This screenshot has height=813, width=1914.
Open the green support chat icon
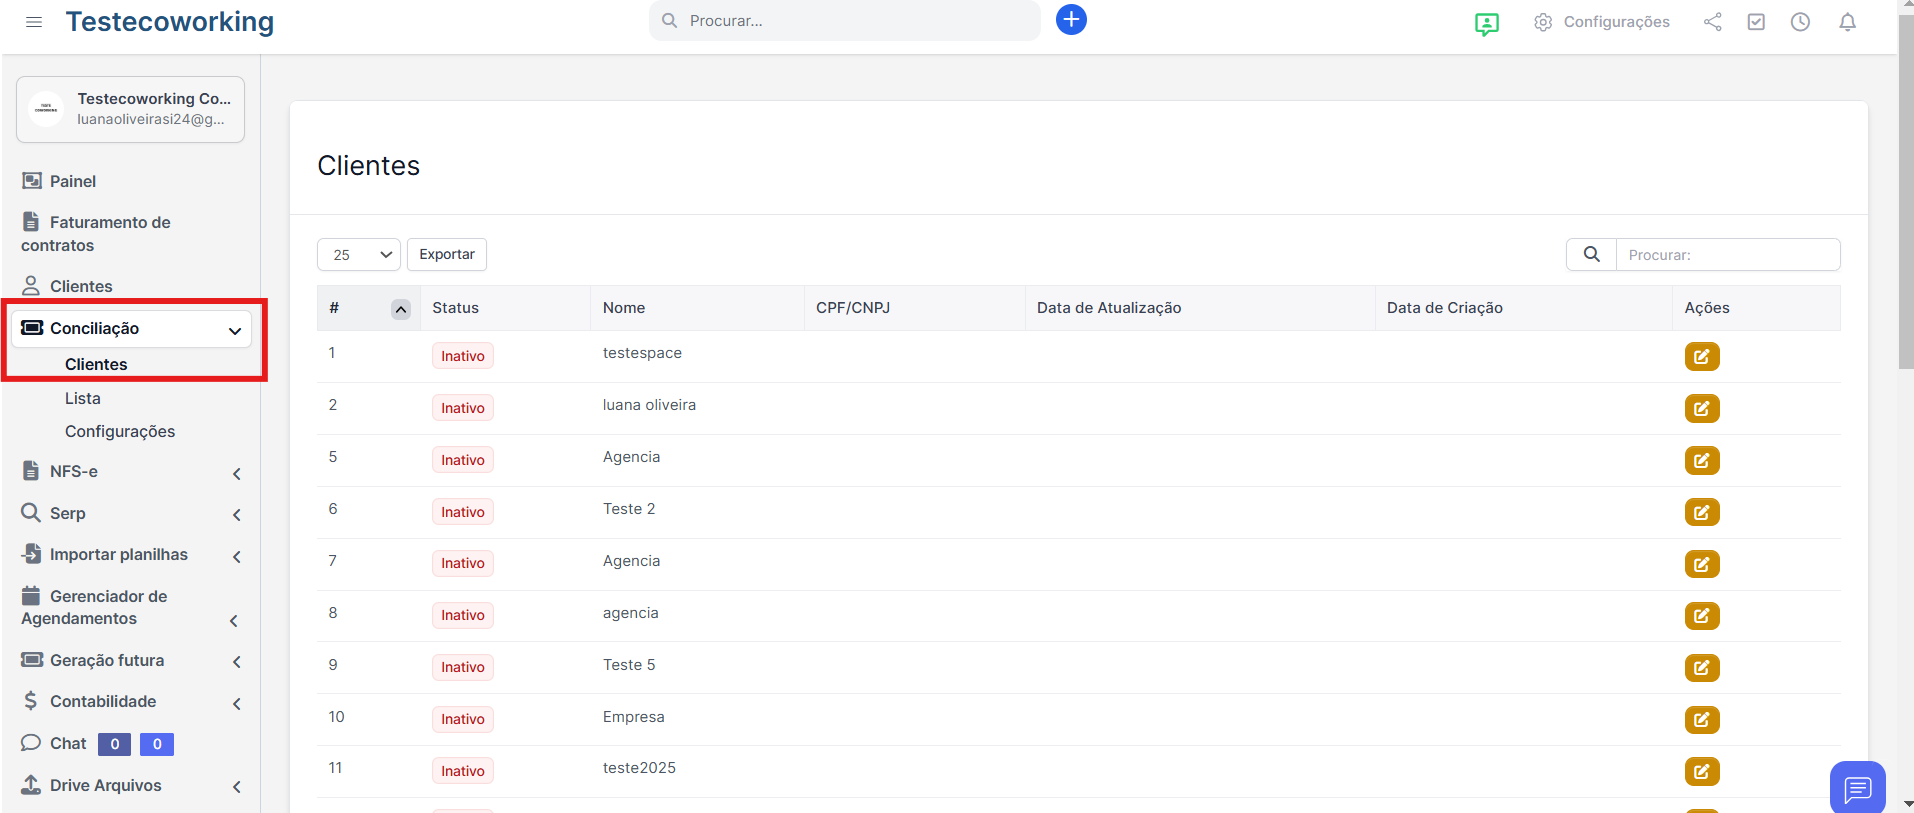pos(1487,24)
